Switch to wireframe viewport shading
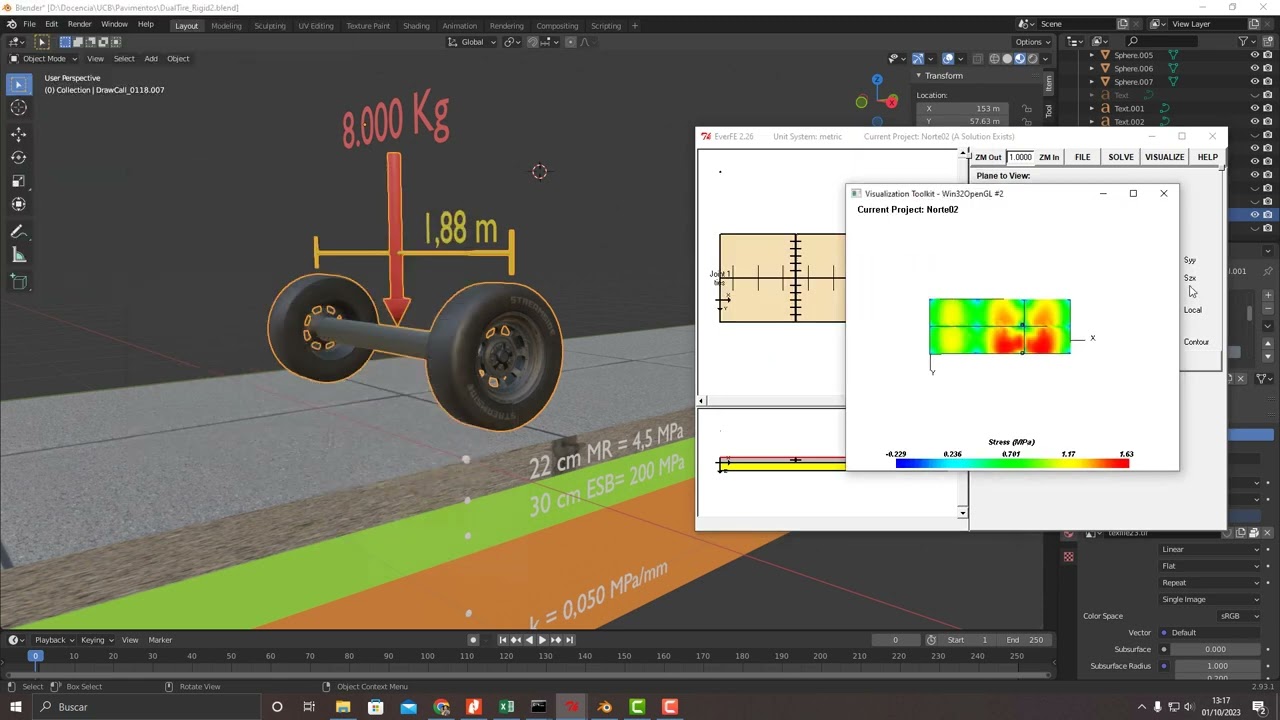Screen dimensions: 1280x720 click(994, 58)
